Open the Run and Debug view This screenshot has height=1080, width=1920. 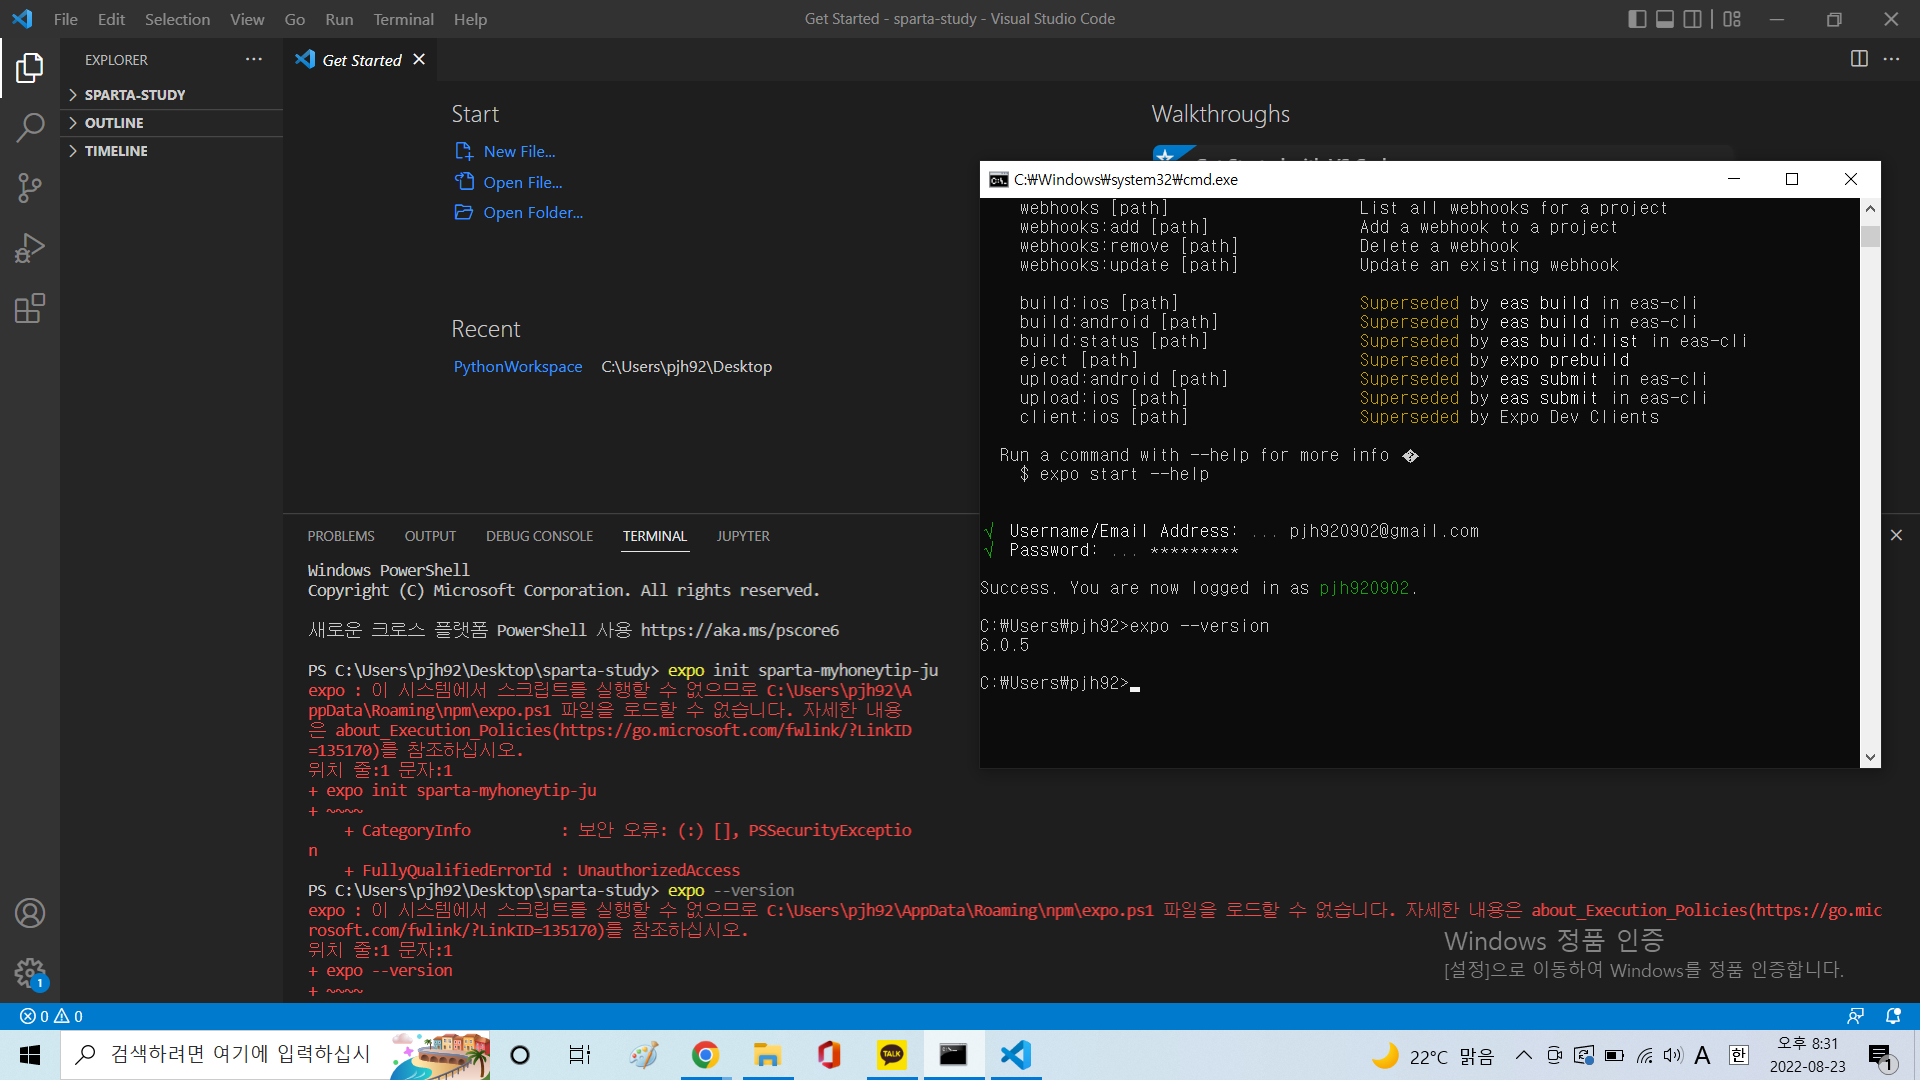[x=30, y=248]
